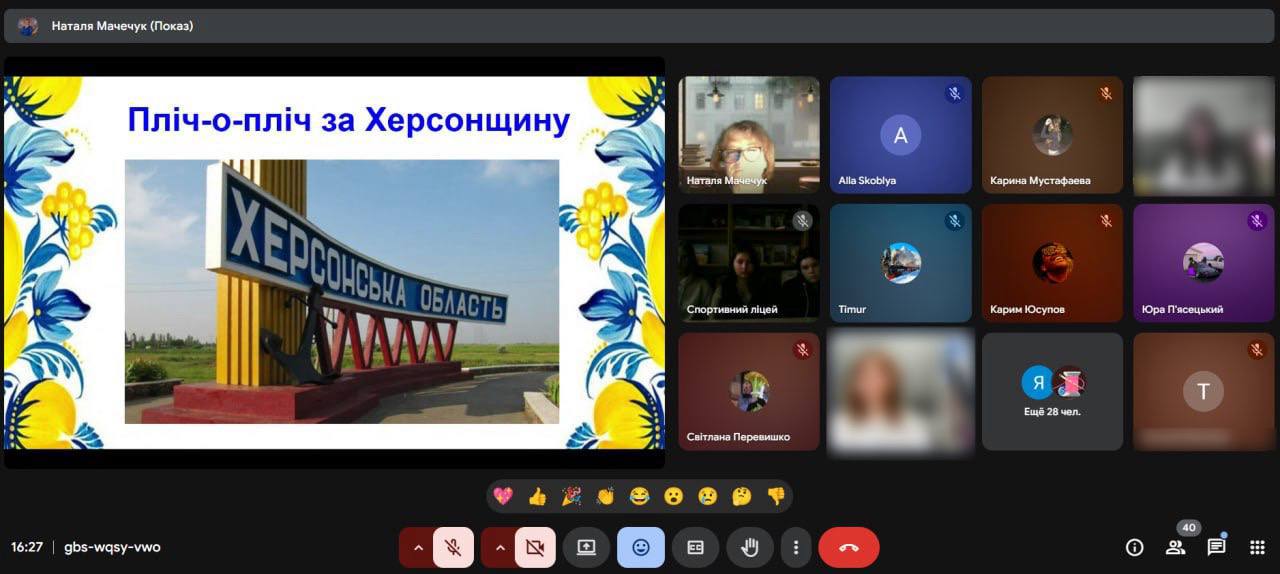Toggle the emoji reactions button
1280x574 pixels.
pos(641,547)
